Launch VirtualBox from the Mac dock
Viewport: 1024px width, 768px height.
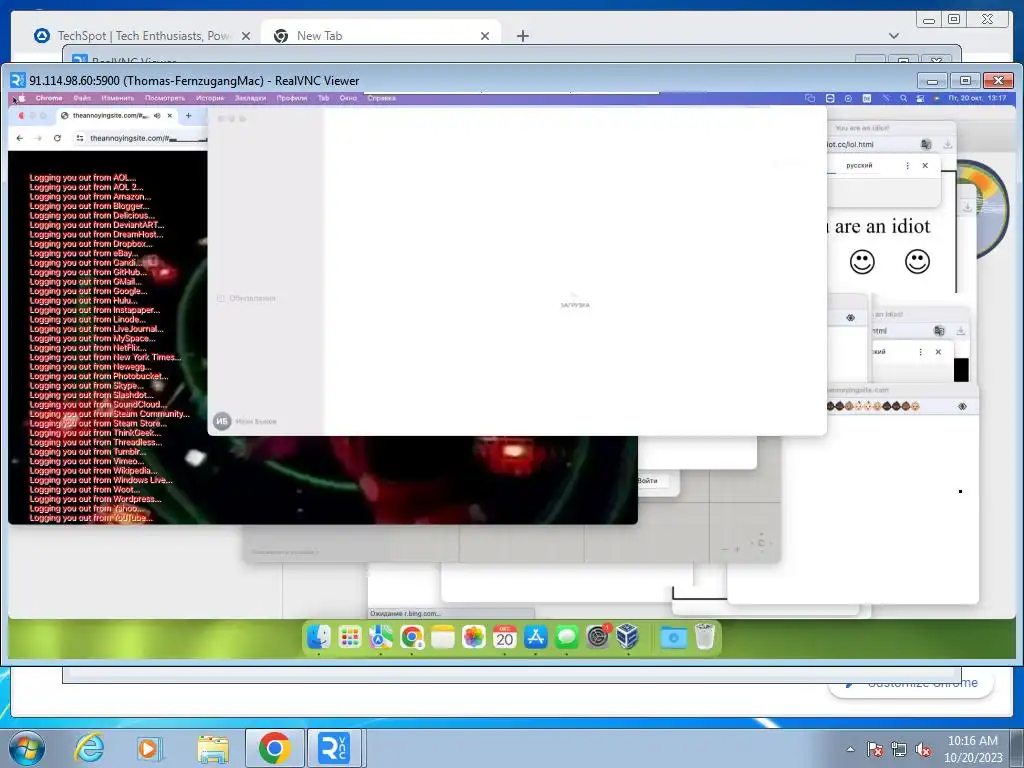click(628, 637)
